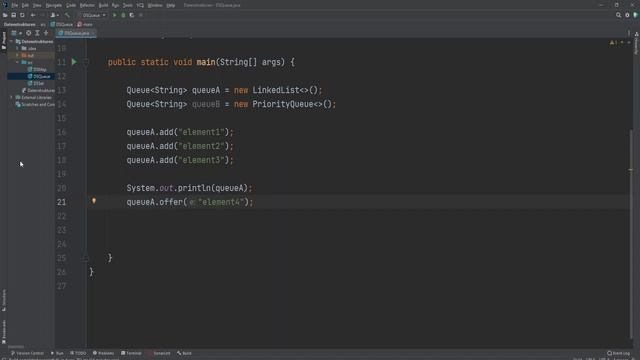640x360 pixels.
Task: Place cursor on empty line 23 in editor
Action: [x=359, y=230]
